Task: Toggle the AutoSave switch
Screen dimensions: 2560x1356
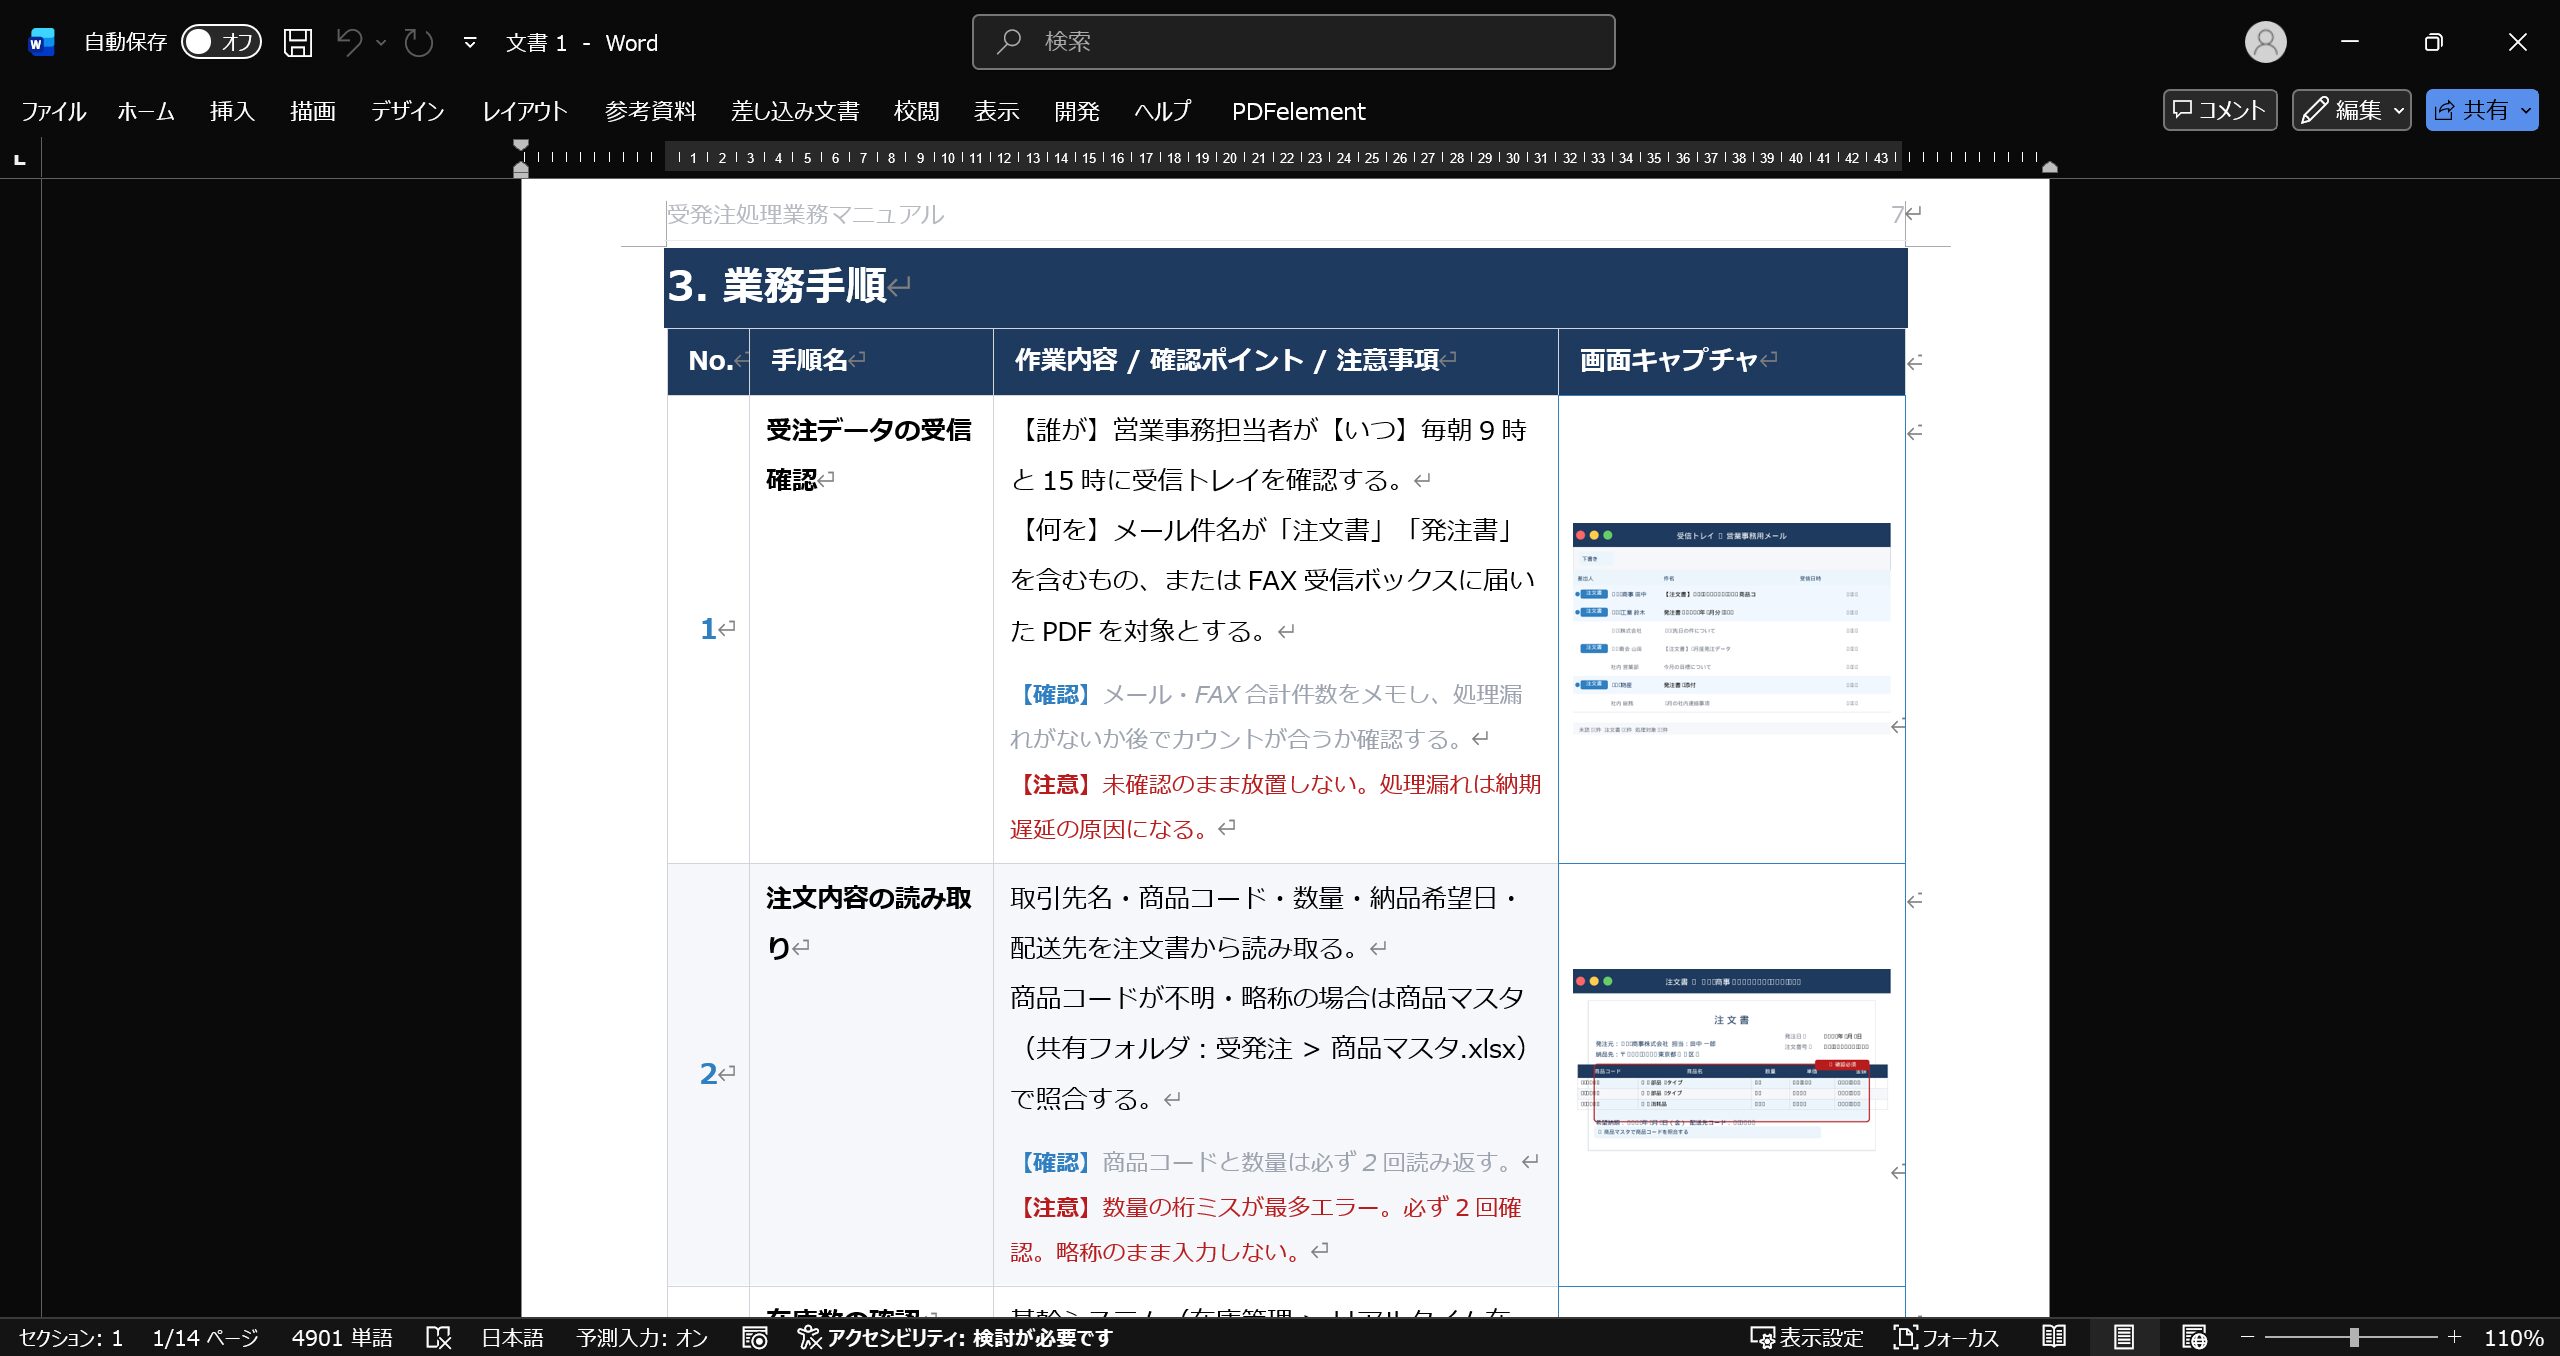Action: [x=221, y=42]
